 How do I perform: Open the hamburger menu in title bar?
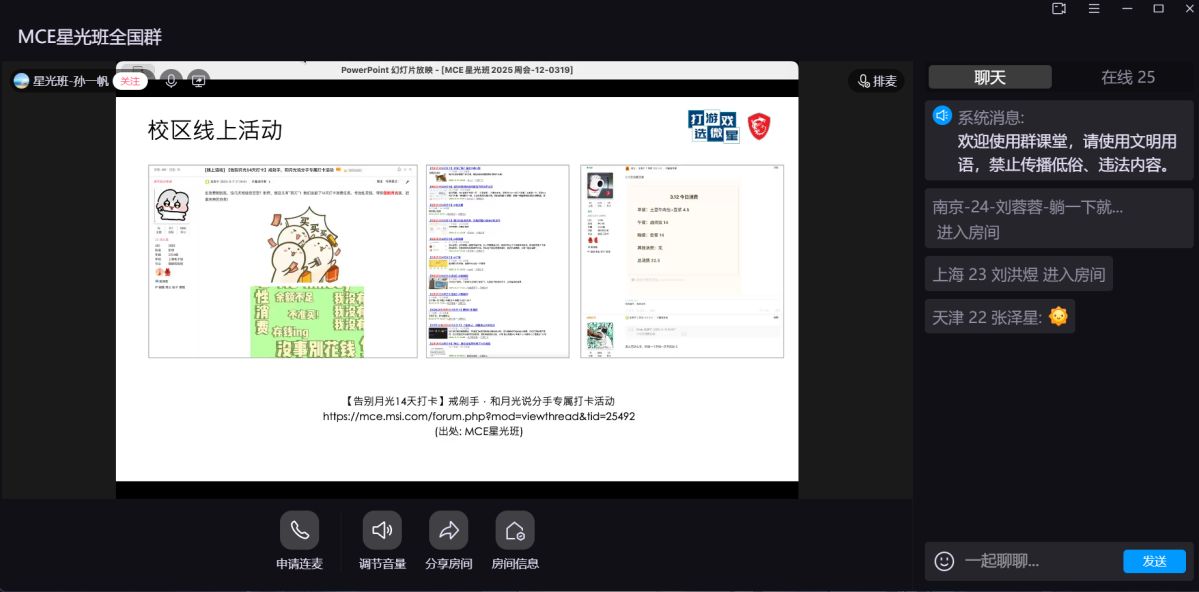pos(1094,8)
